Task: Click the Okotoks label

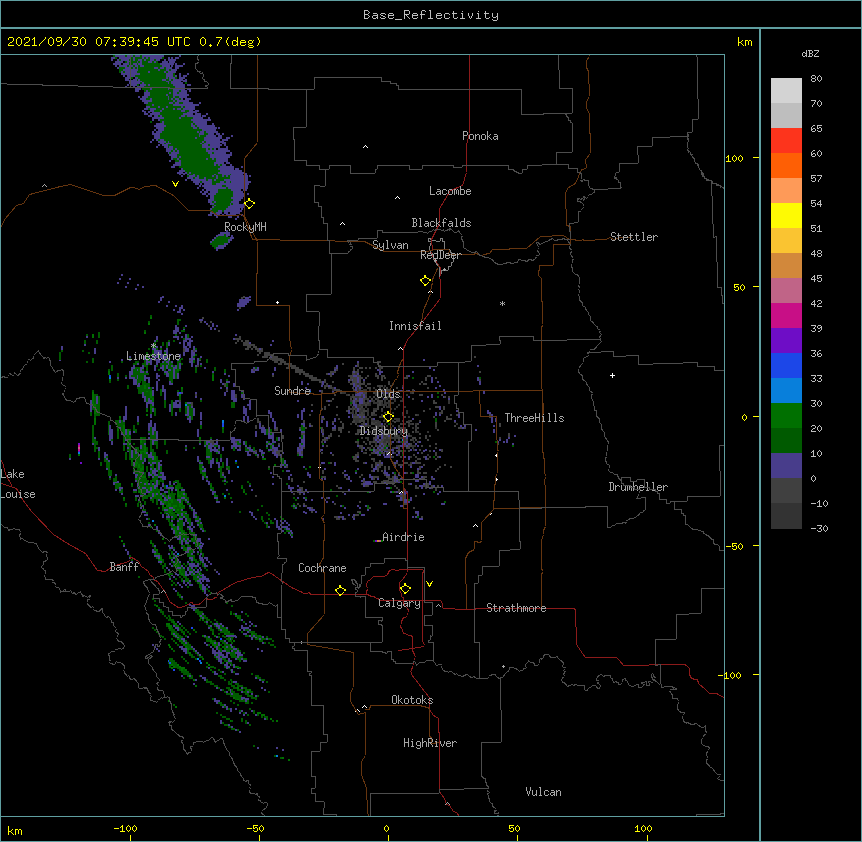Action: coord(412,700)
